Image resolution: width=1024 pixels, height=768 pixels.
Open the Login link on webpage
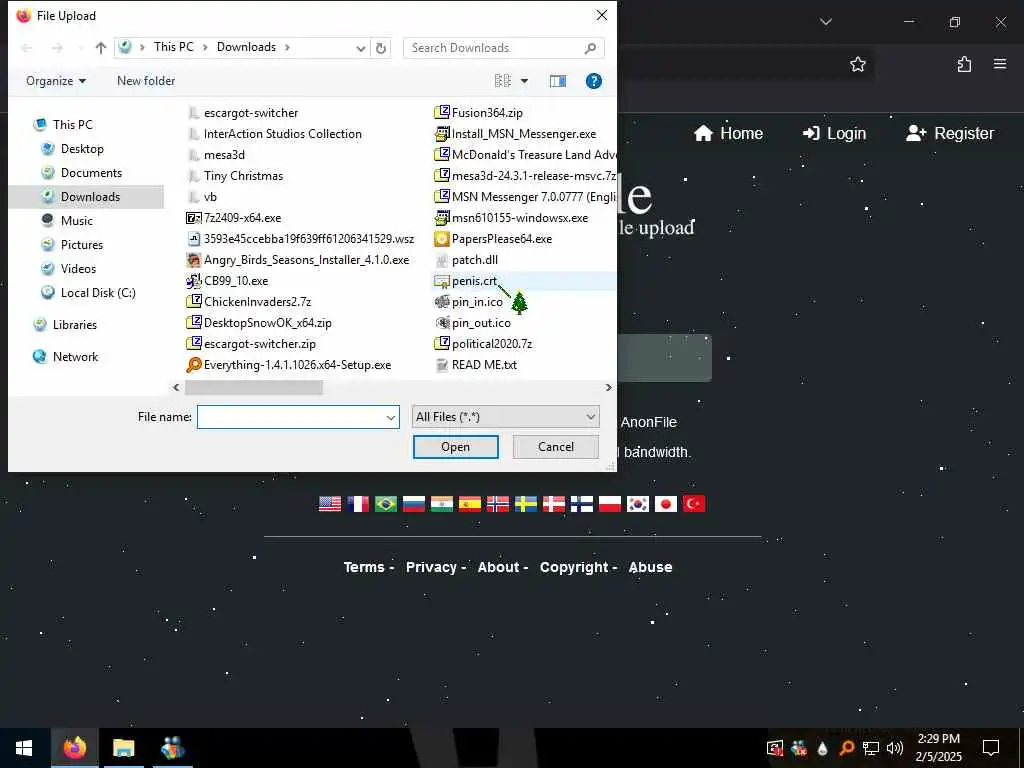[x=834, y=133]
